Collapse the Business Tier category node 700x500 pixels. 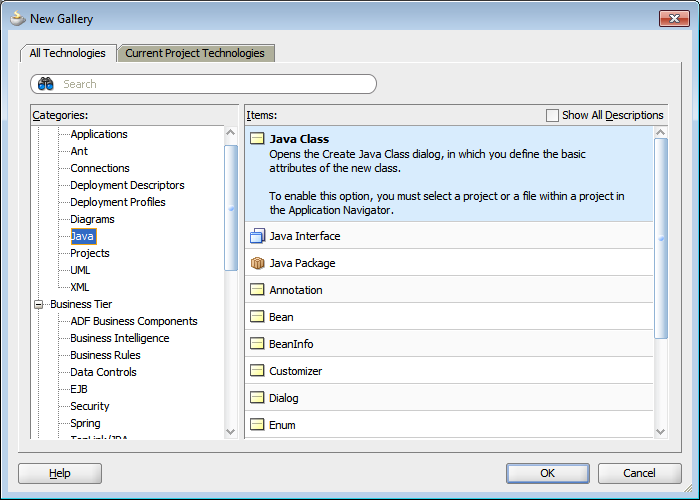tap(39, 304)
